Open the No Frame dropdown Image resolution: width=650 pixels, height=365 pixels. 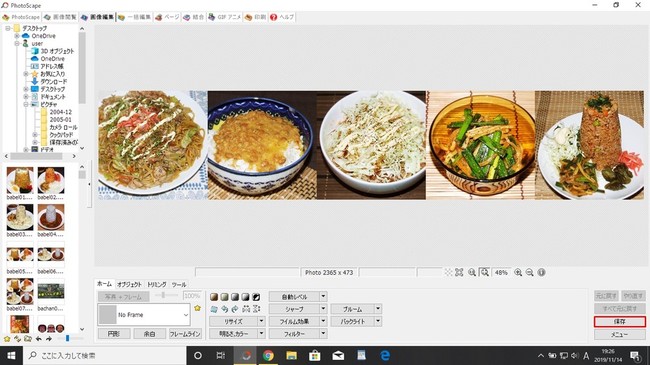[186, 315]
